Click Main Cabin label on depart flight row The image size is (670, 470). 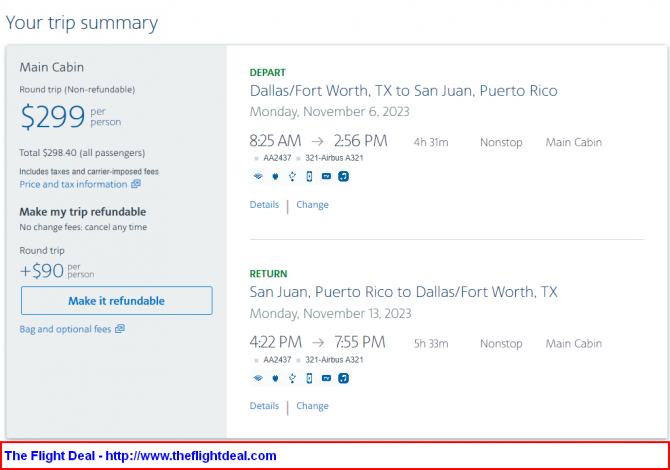click(x=573, y=142)
